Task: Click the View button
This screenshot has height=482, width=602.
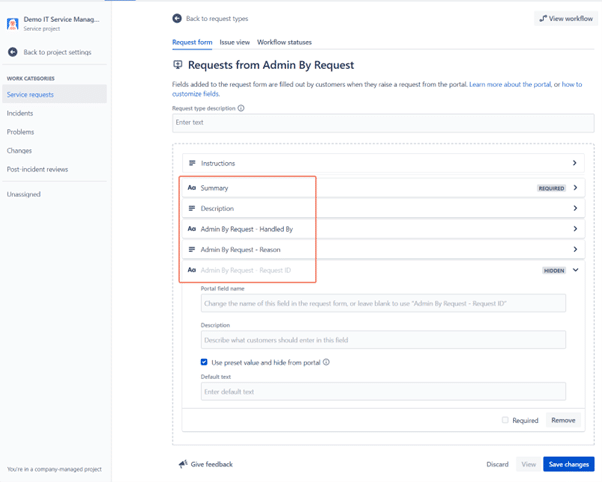Action: [x=528, y=464]
